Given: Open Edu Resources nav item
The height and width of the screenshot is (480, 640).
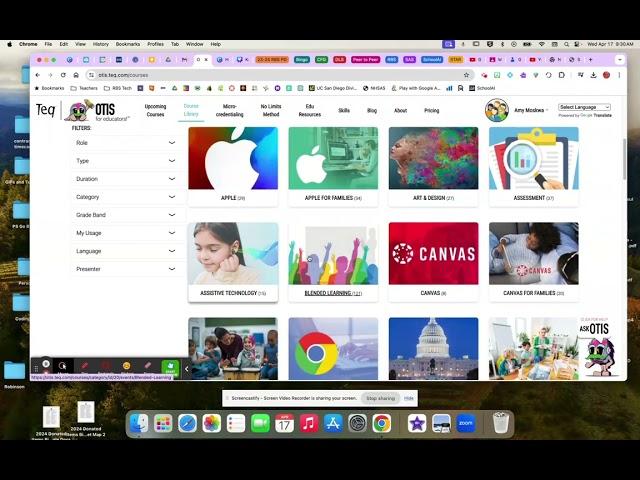Looking at the screenshot, I should pos(310,110).
